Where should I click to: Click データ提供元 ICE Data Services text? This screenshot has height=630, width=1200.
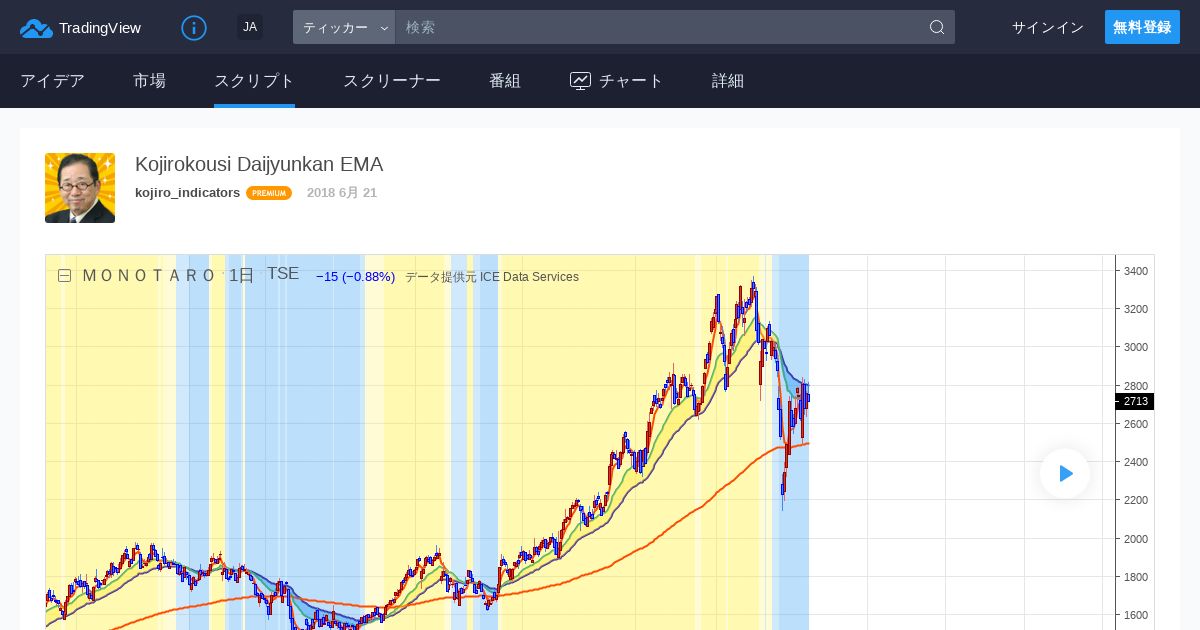tap(491, 277)
